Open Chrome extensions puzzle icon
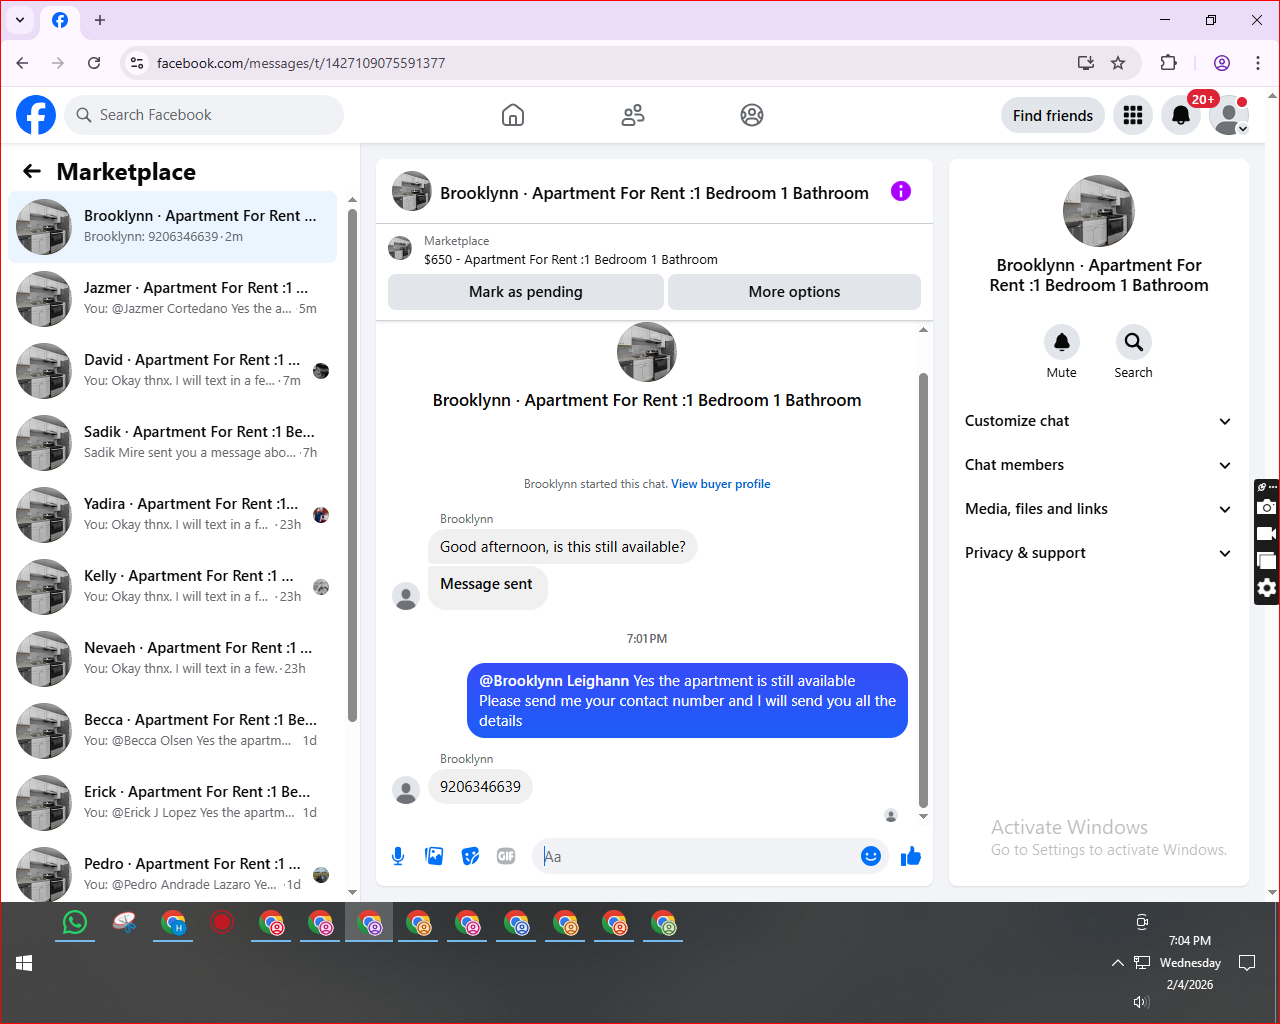 click(1168, 63)
